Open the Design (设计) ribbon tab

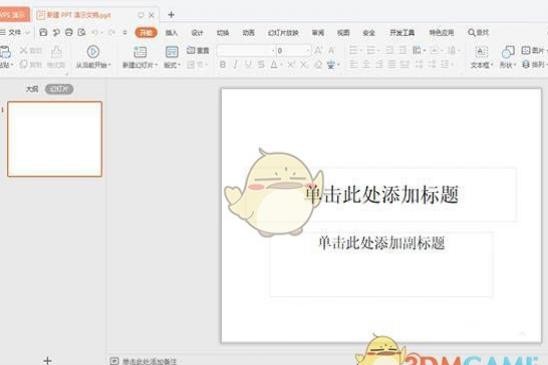[x=197, y=33]
